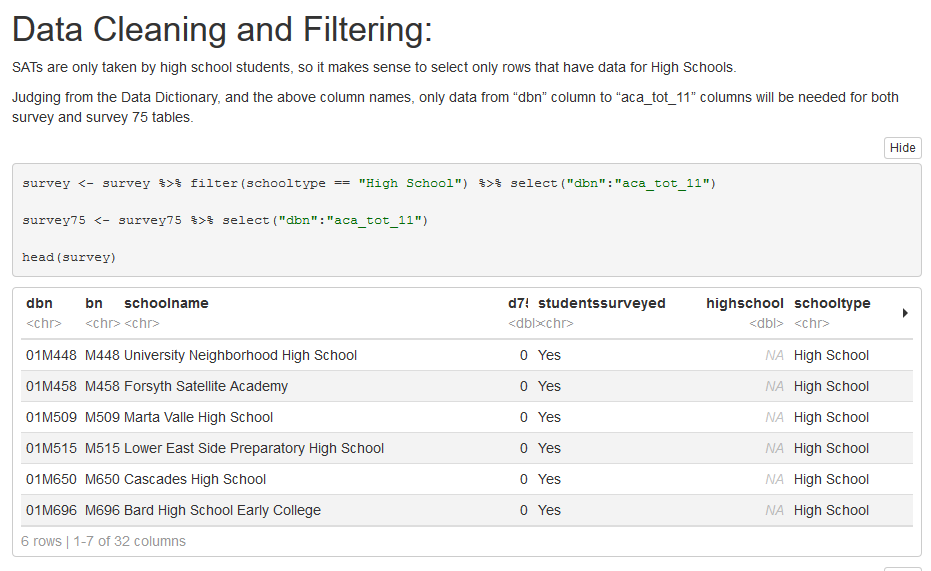The width and height of the screenshot is (931, 571).
Task: Select the Bard High School Early College cell
Action: point(222,510)
